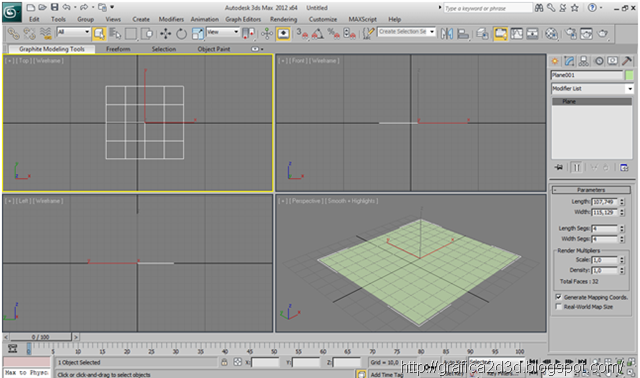Expand the InfoCenter search arrow
This screenshot has width=640, height=378.
pyautogui.click(x=440, y=7)
